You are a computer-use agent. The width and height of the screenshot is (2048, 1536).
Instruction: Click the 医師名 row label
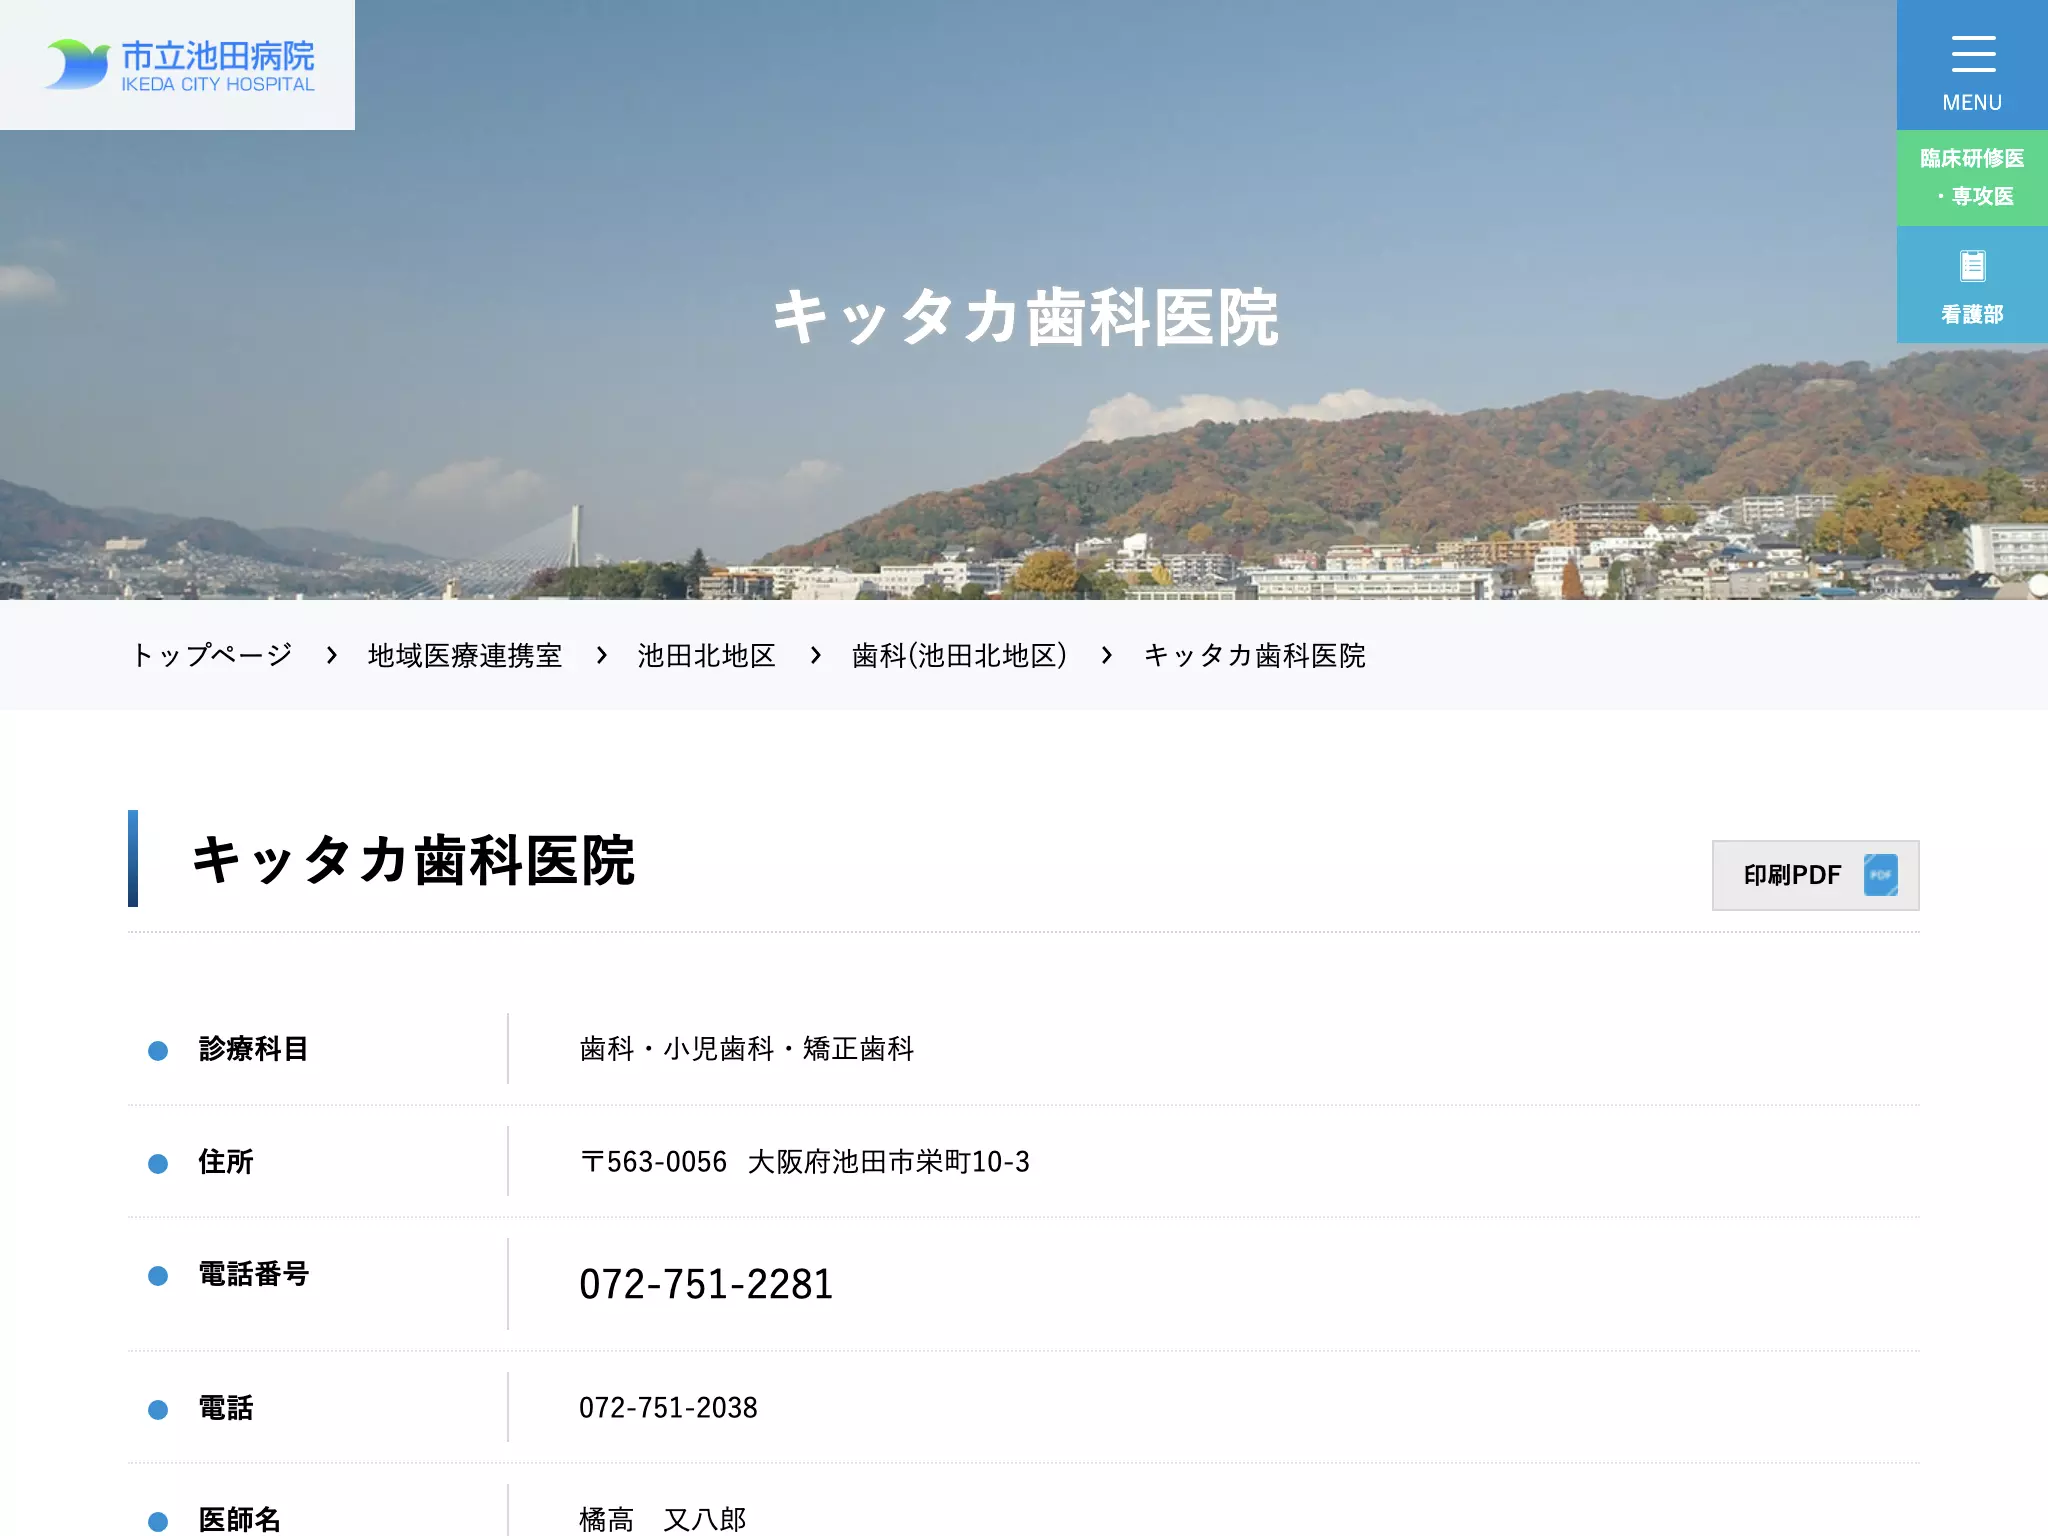point(239,1520)
